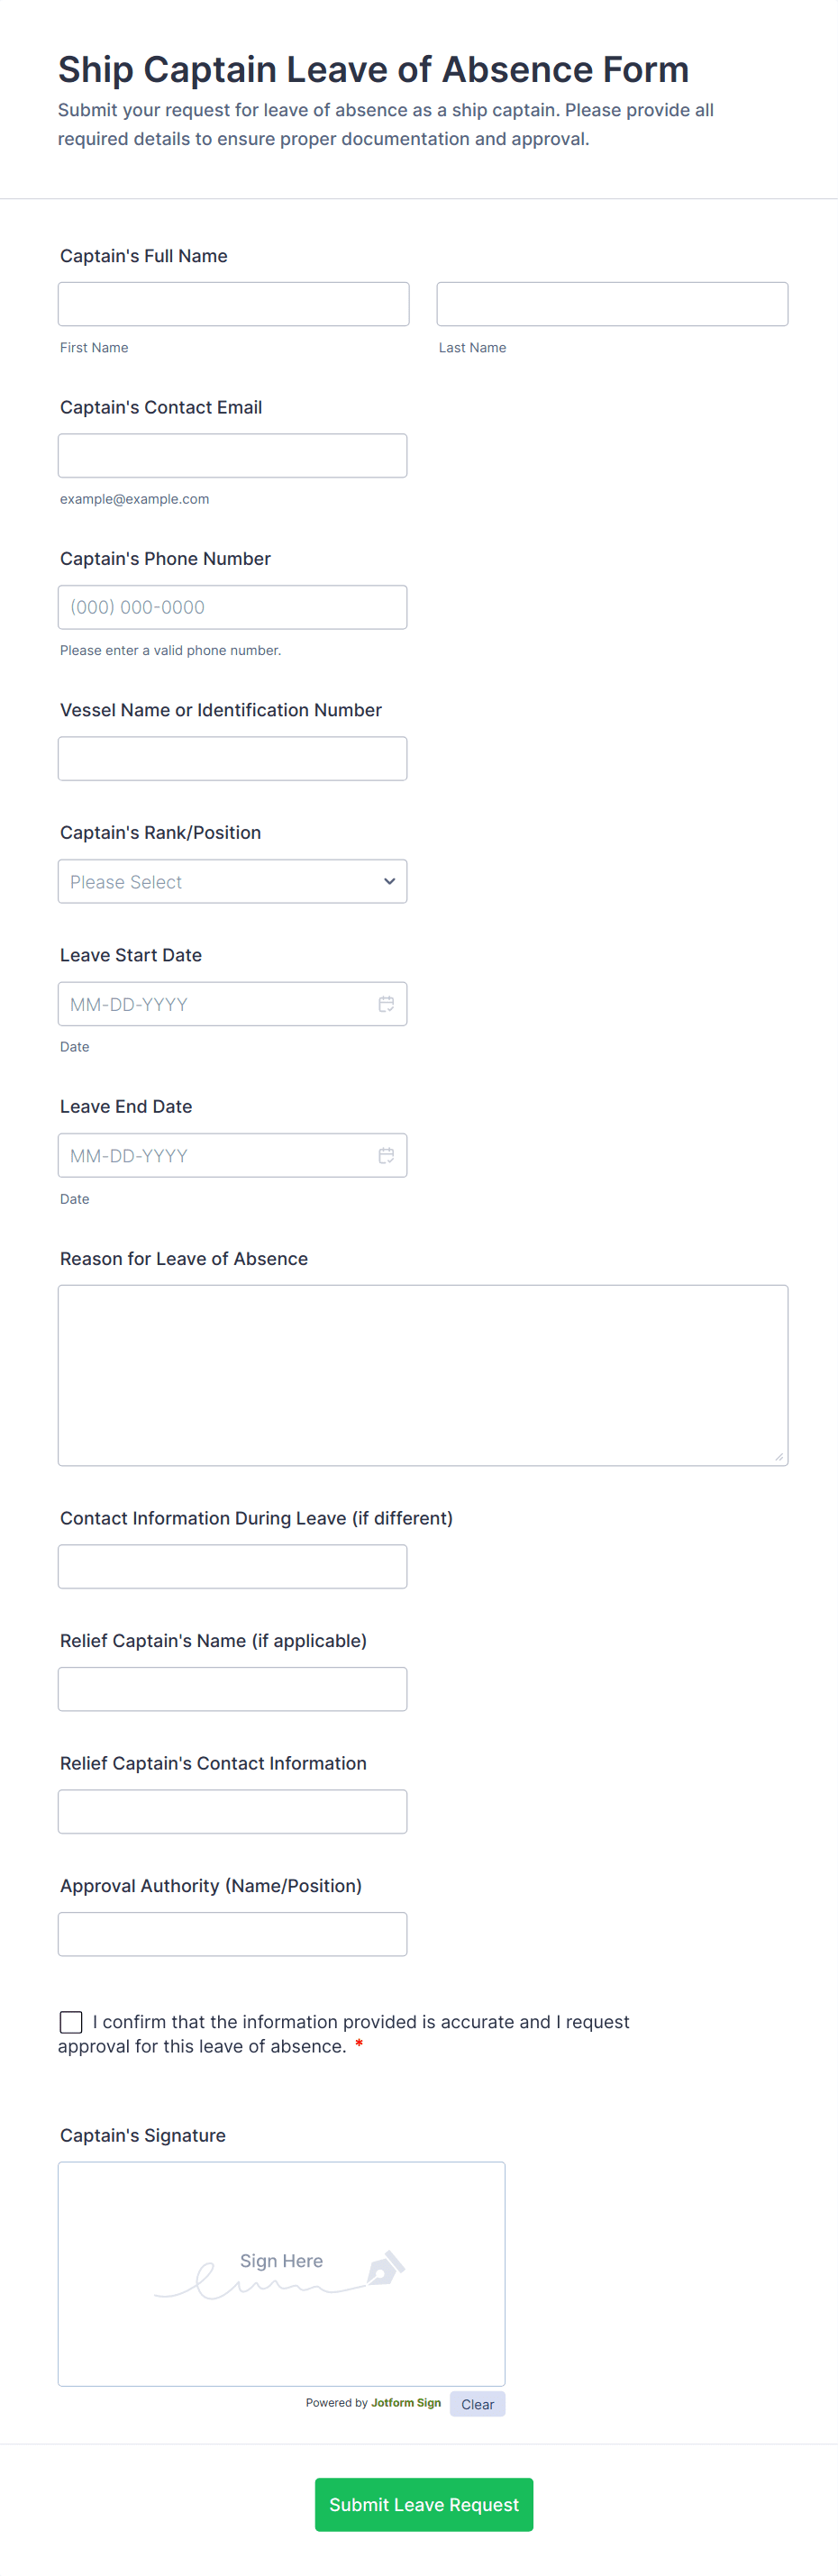
Task: Click the Captain's Phone Number field
Action: point(232,607)
